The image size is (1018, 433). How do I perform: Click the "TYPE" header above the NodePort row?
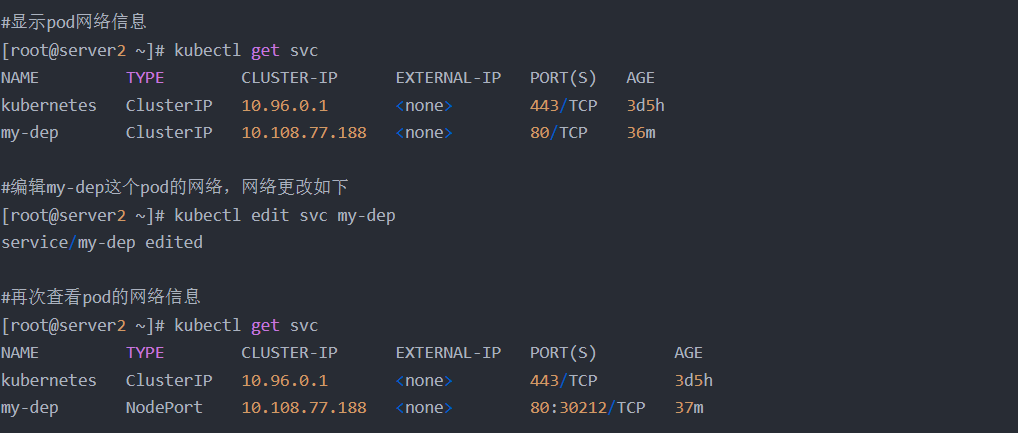pos(145,353)
